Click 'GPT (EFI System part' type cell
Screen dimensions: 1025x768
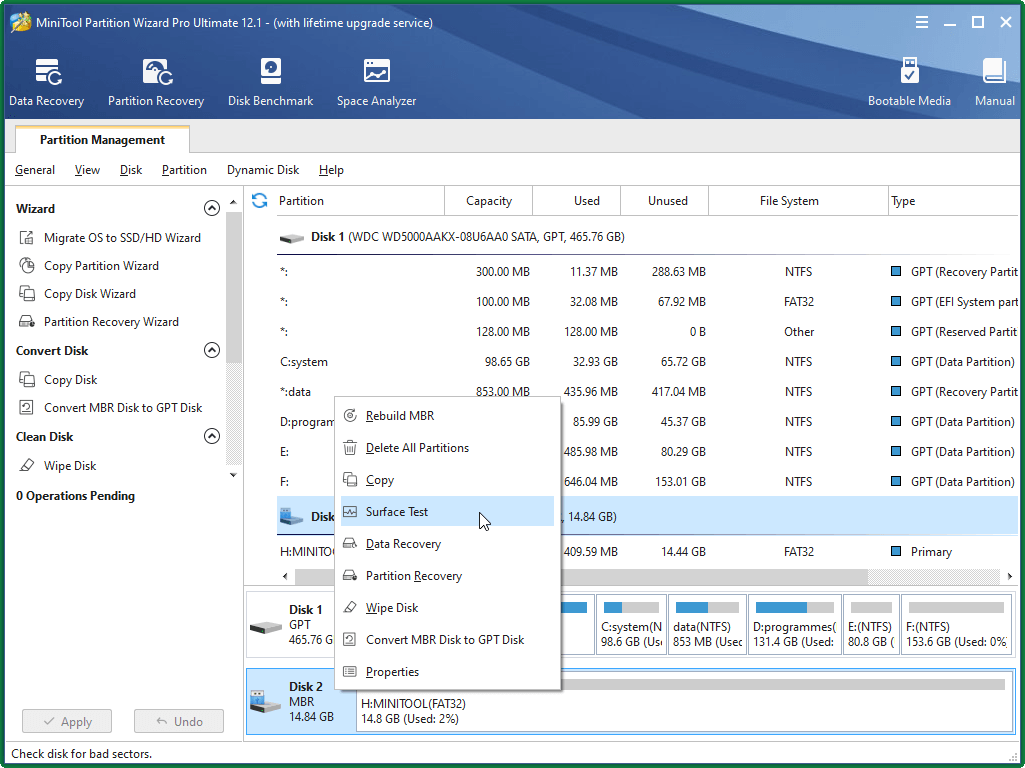(964, 301)
